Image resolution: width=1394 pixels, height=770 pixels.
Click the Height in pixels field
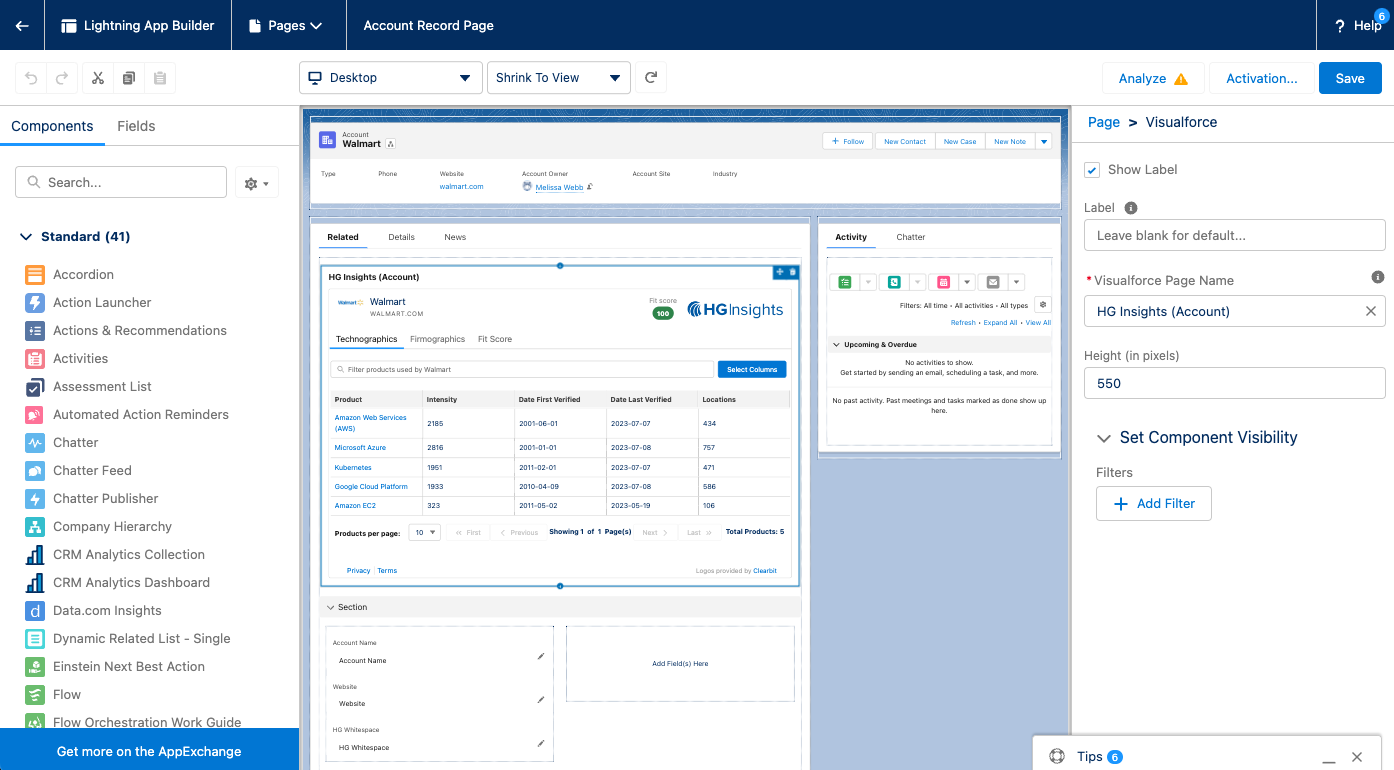[1234, 383]
